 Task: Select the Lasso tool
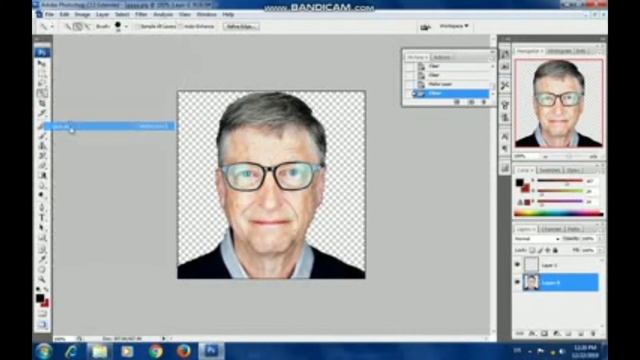(42, 83)
